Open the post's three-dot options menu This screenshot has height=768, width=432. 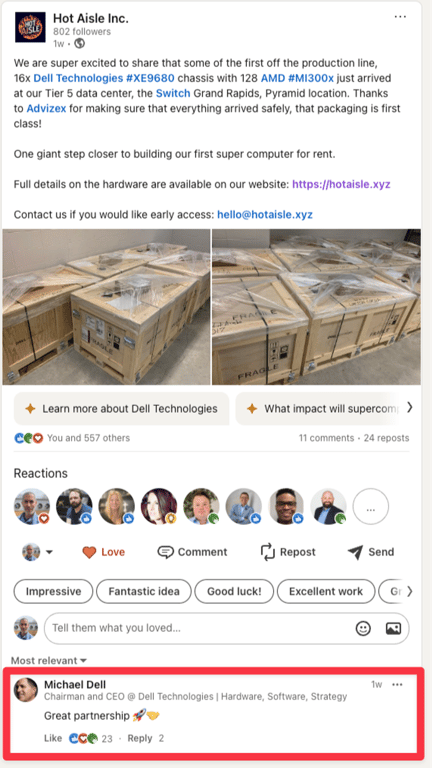pos(400,17)
